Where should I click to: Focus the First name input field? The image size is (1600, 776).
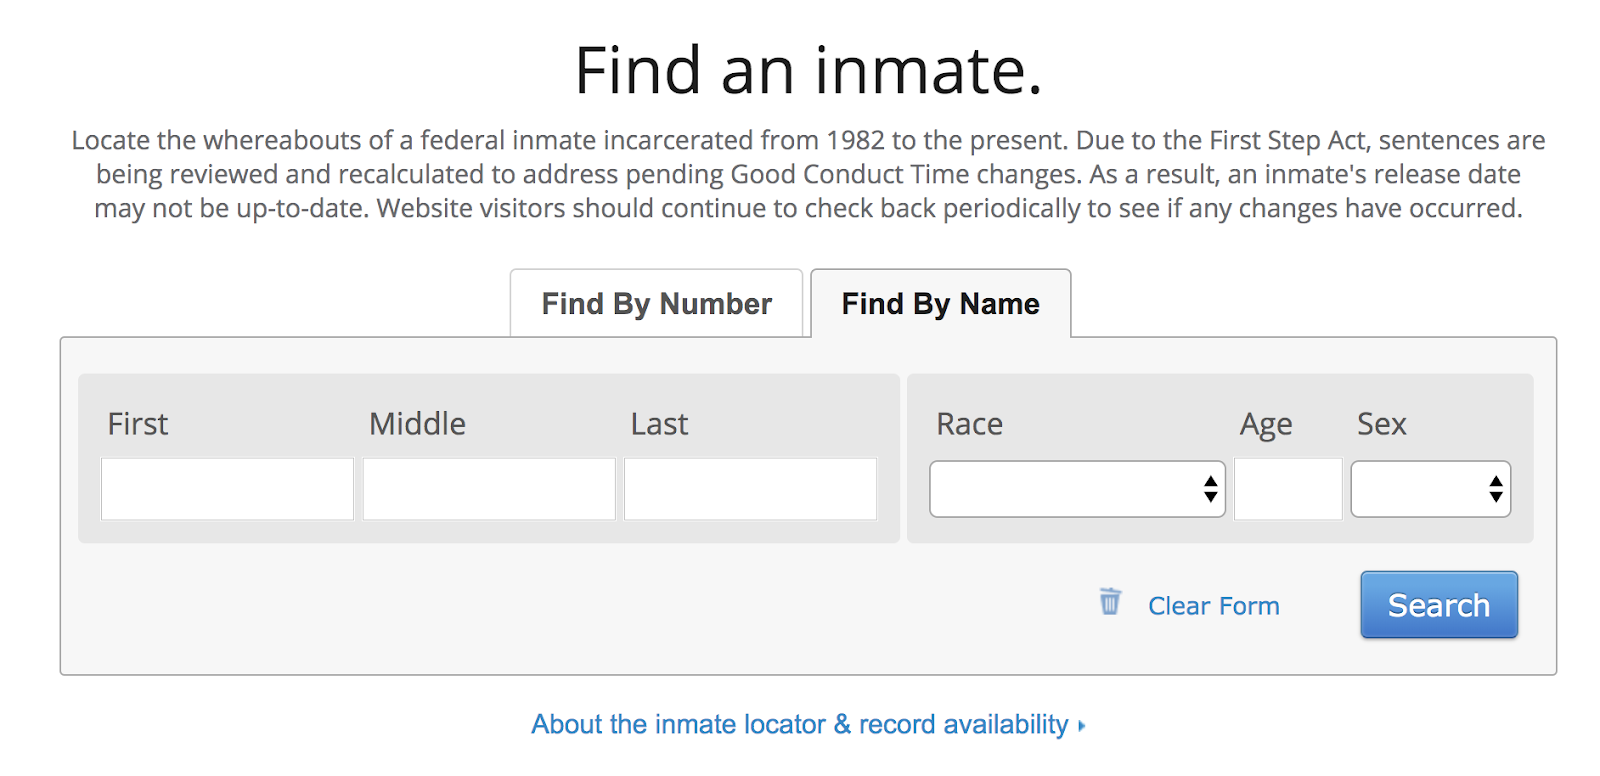pos(227,489)
